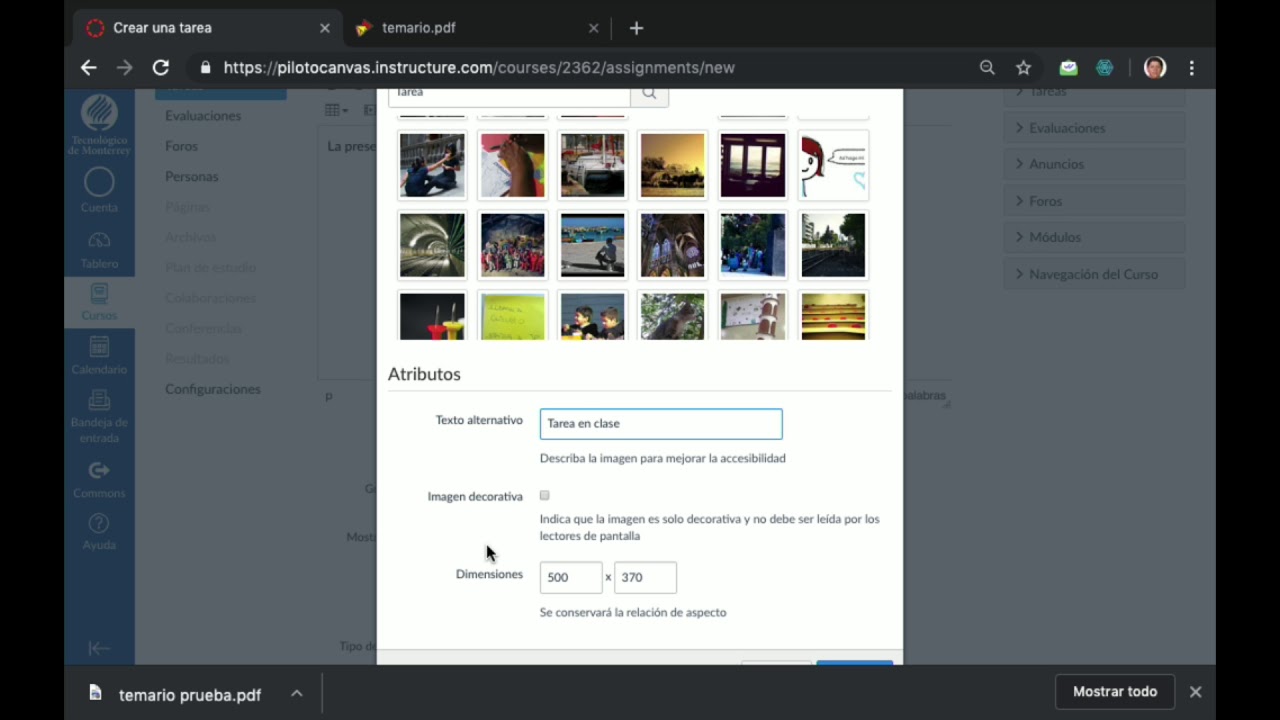This screenshot has height=720, width=1280.
Task: Toggle the Imagen decorativa checkbox
Action: 544,495
